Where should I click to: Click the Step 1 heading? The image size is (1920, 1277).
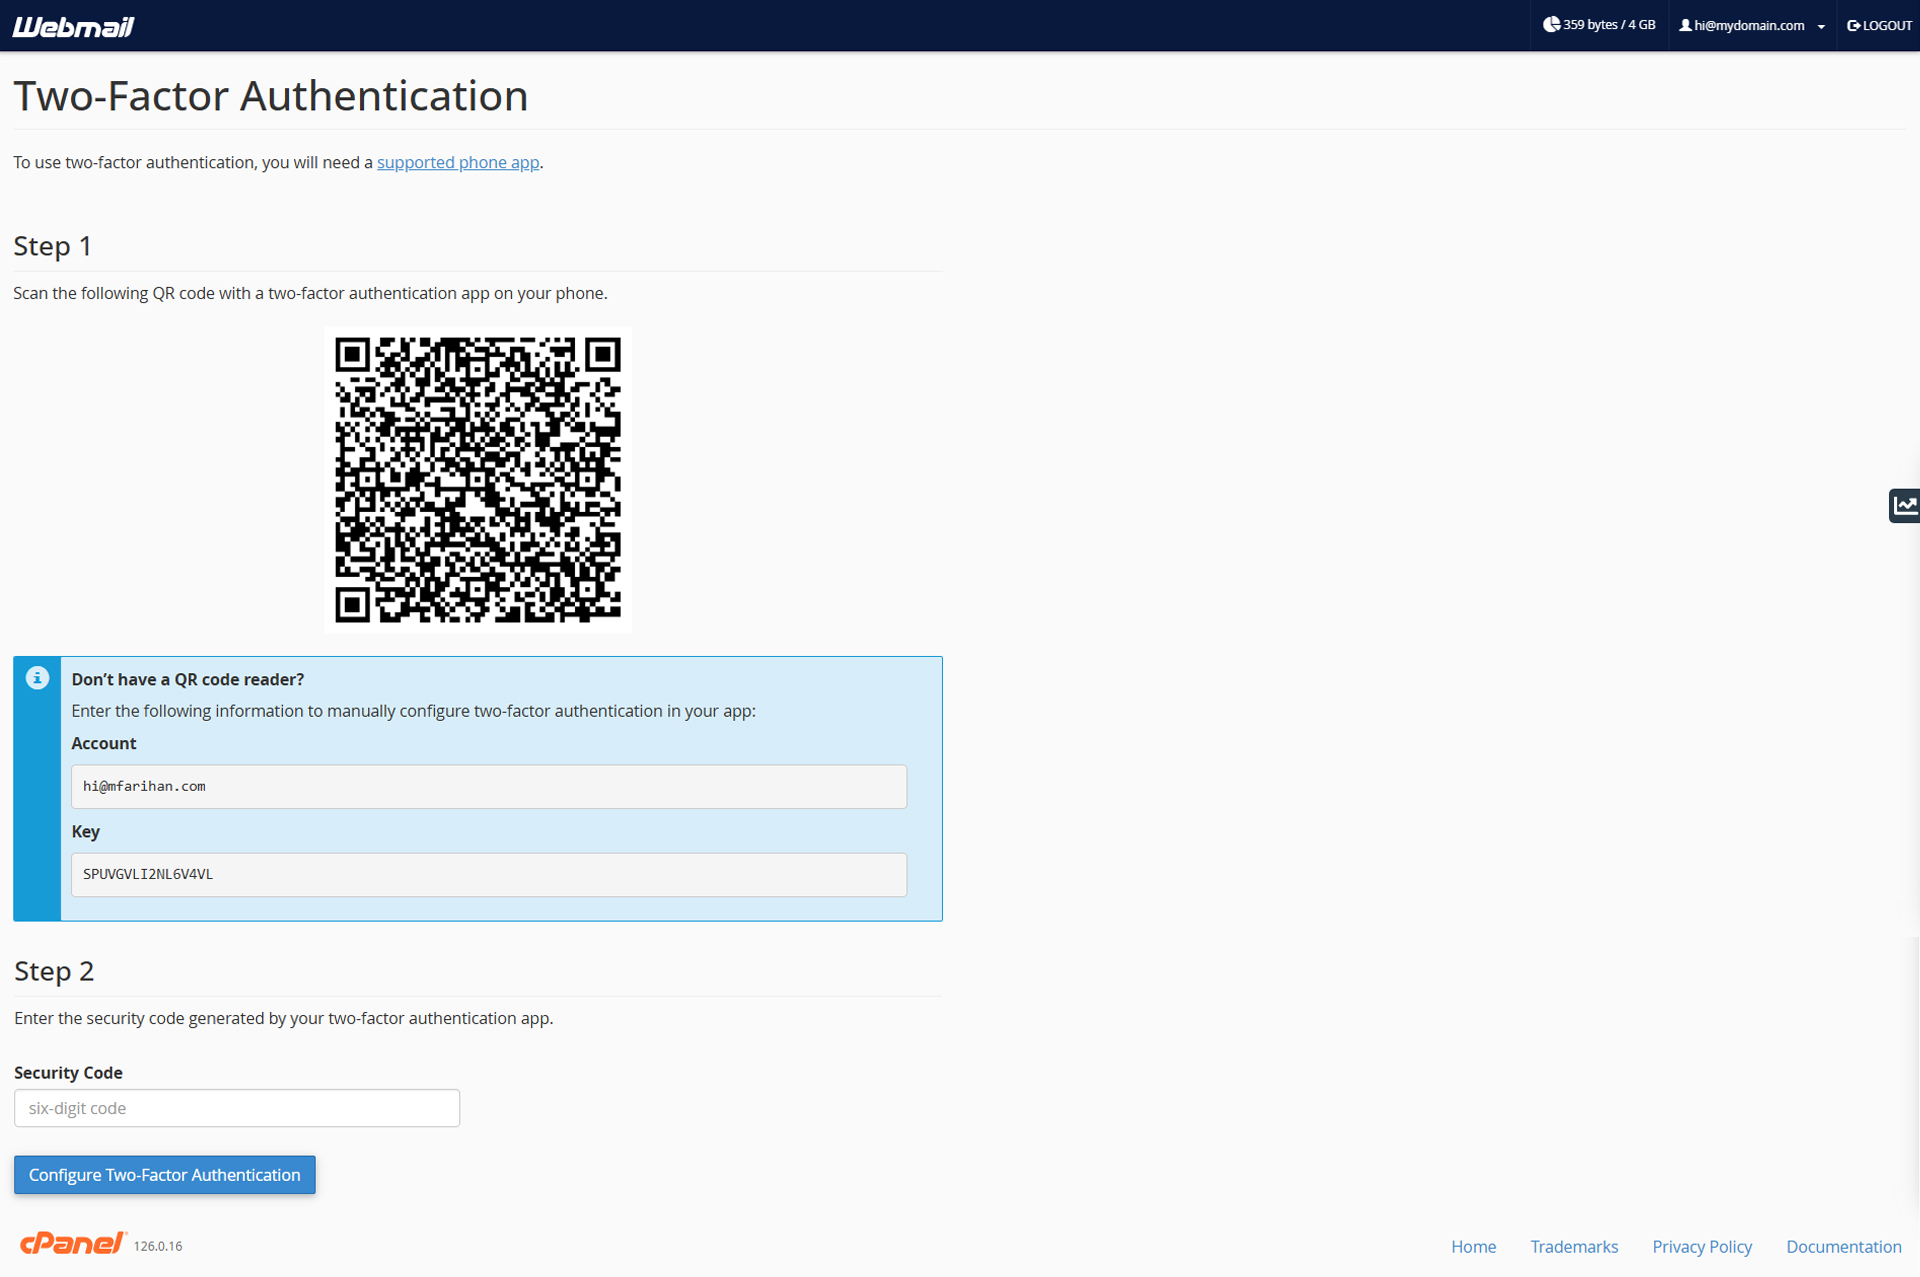[52, 246]
